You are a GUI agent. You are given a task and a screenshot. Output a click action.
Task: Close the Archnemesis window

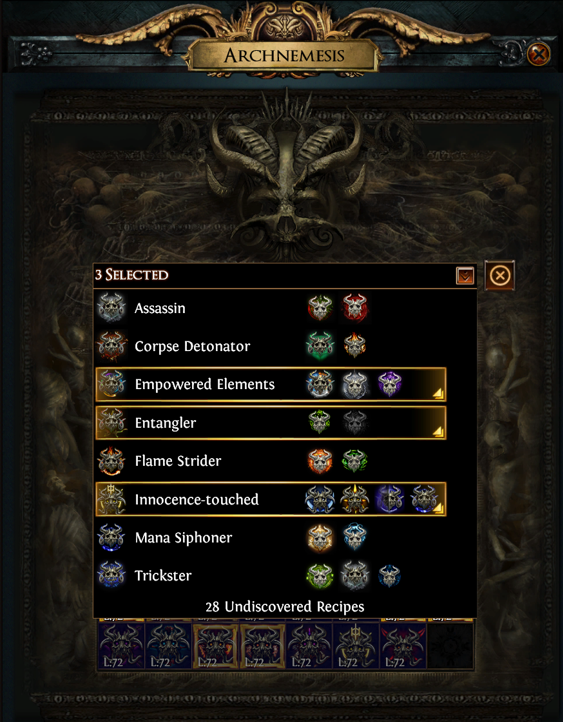(x=538, y=54)
